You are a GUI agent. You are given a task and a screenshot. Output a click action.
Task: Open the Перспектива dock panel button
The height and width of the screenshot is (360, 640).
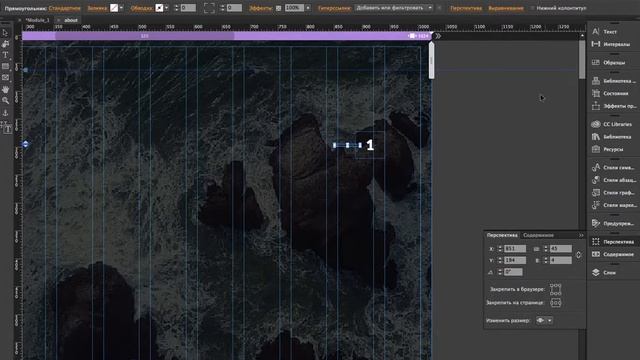[x=613, y=242]
